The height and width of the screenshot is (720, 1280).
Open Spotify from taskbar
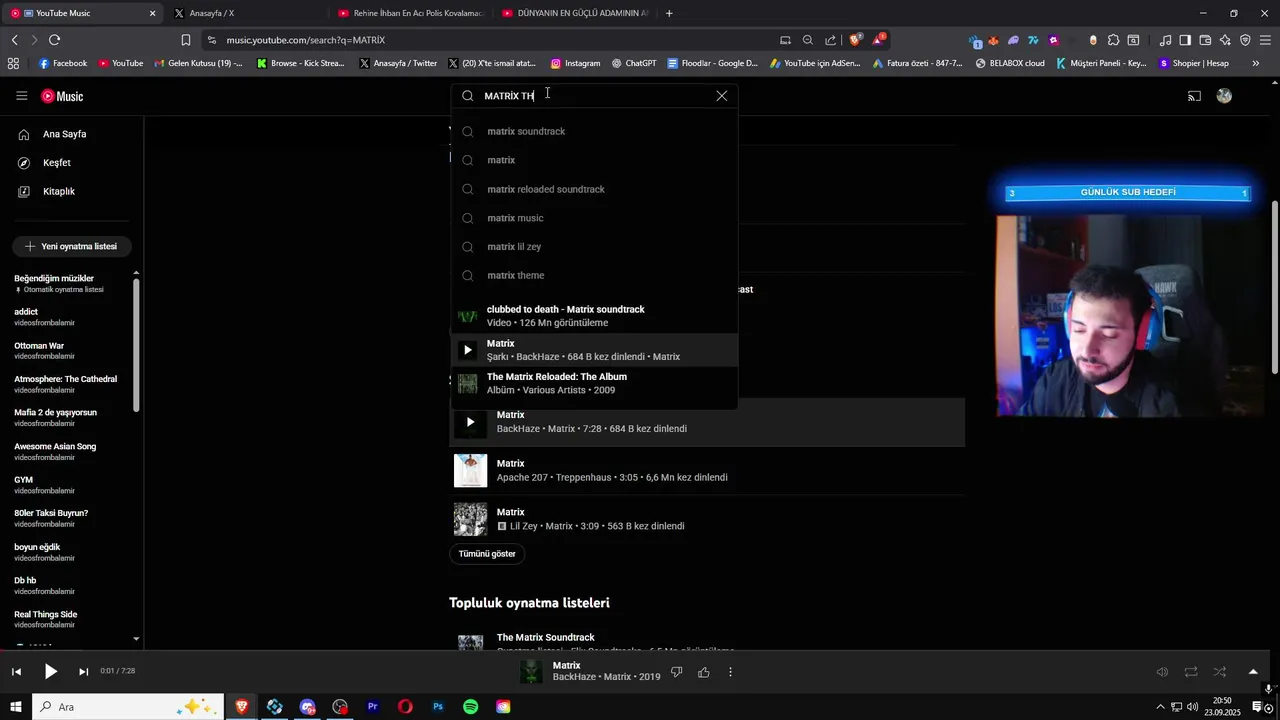(470, 707)
